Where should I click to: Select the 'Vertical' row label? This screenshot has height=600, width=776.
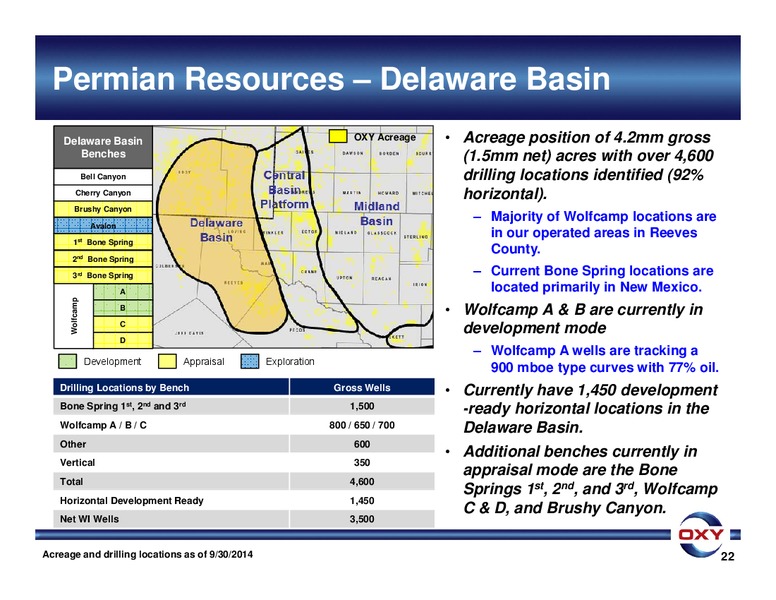click(x=77, y=463)
